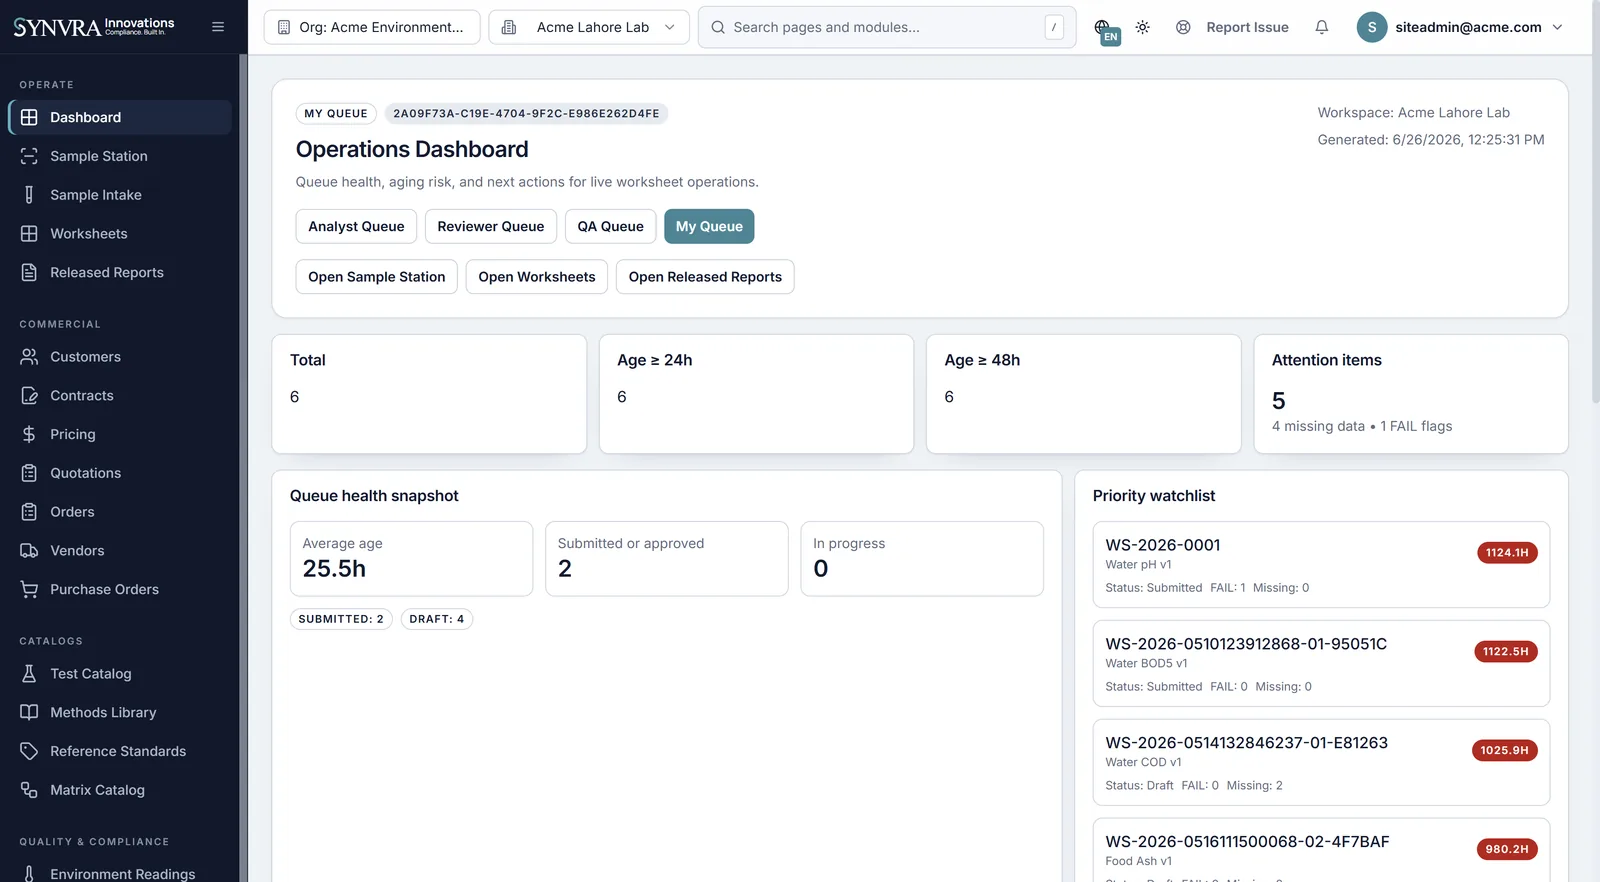Open Sample Station scan icon
1600x882 pixels.
(x=29, y=156)
